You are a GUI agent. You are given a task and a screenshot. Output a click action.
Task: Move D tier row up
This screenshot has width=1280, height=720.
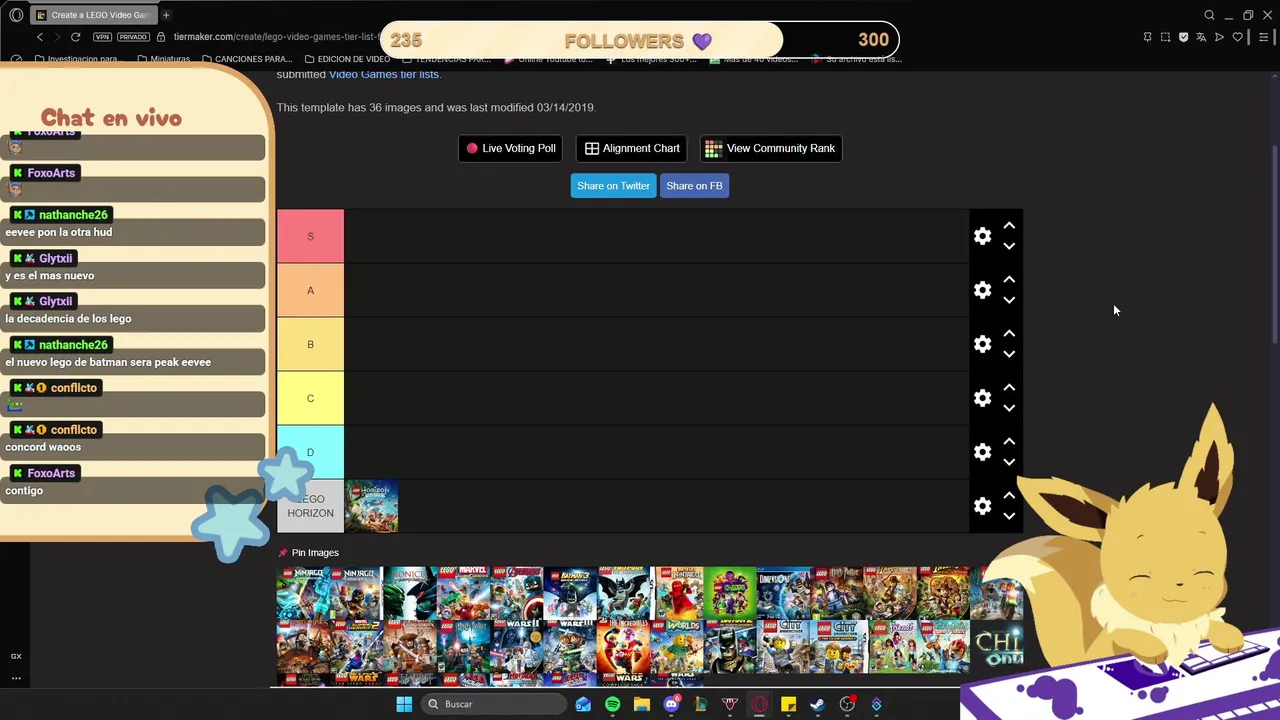tap(1009, 442)
